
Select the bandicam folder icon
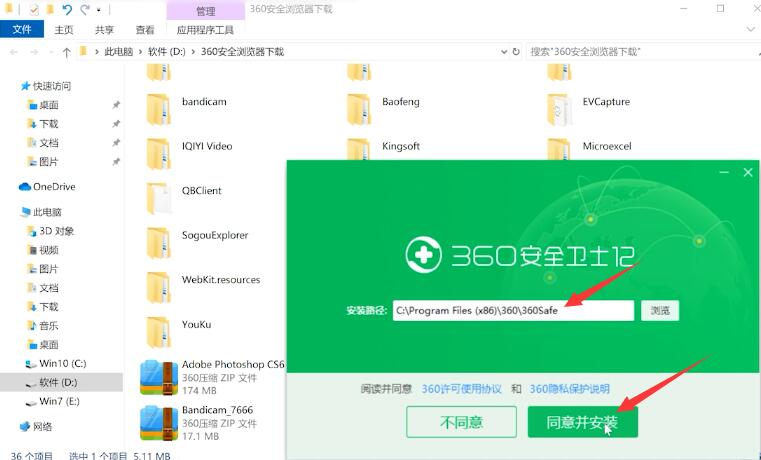(x=159, y=110)
